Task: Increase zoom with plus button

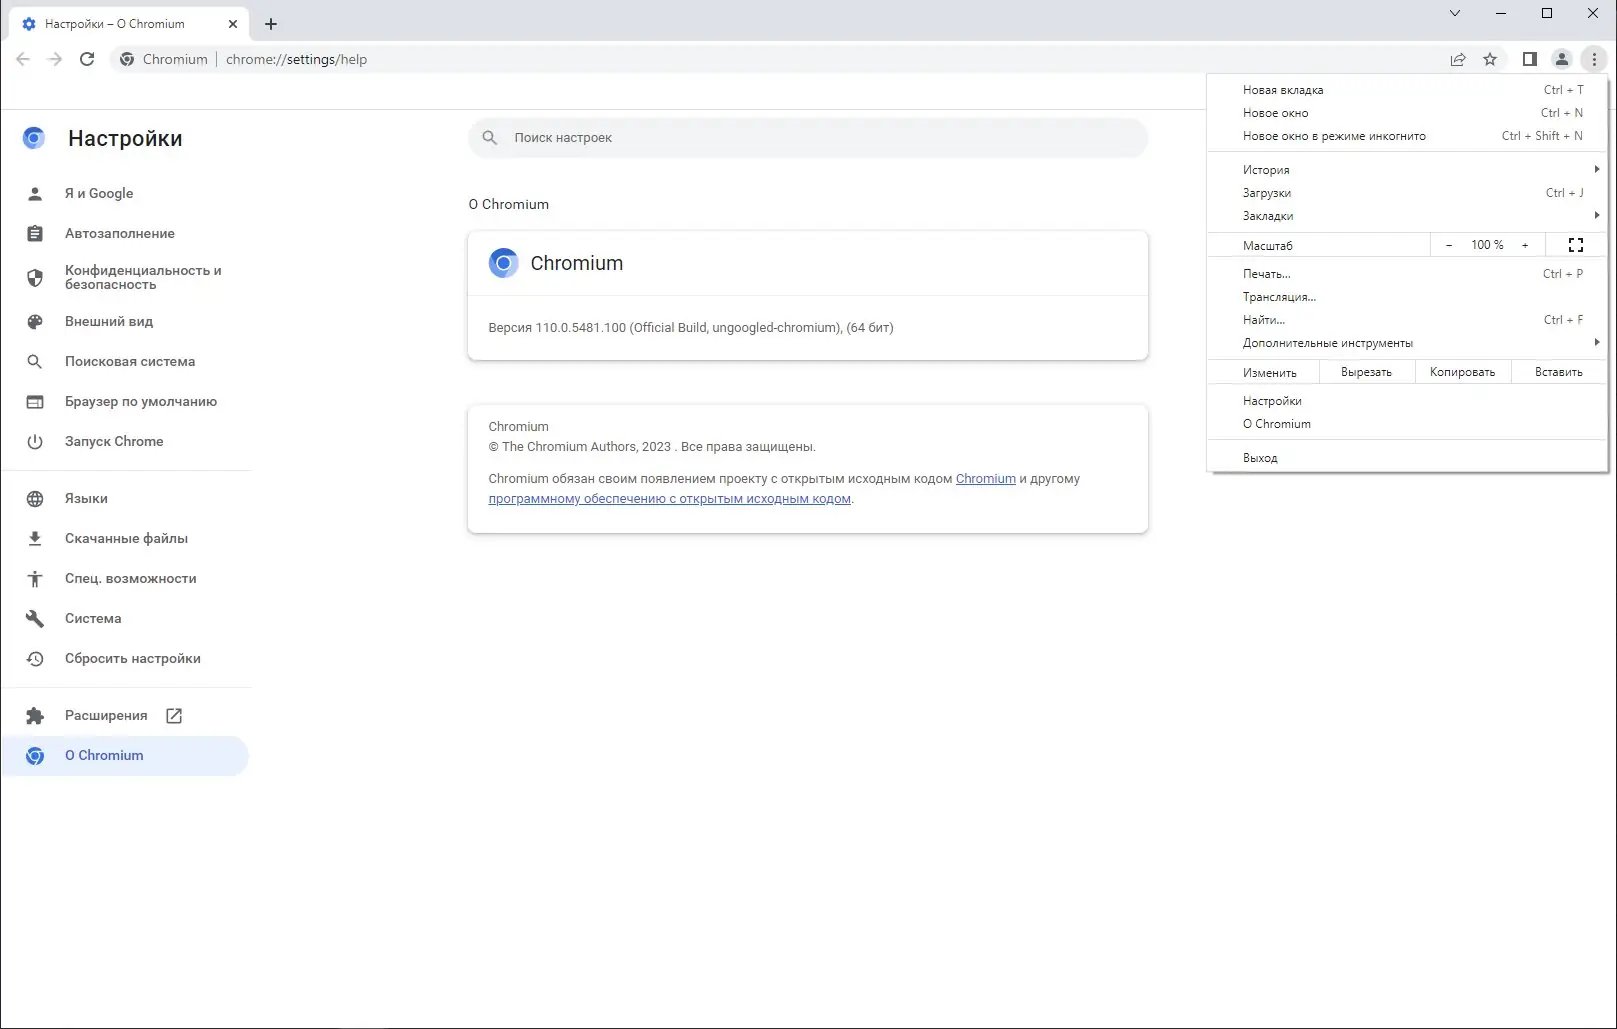Action: 1525,245
